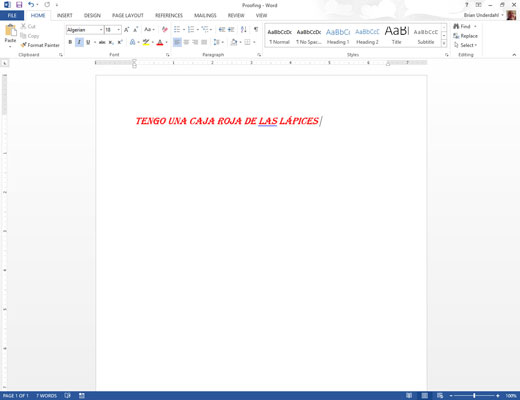Switch to the PAGE LAYOUT tab

click(128, 15)
